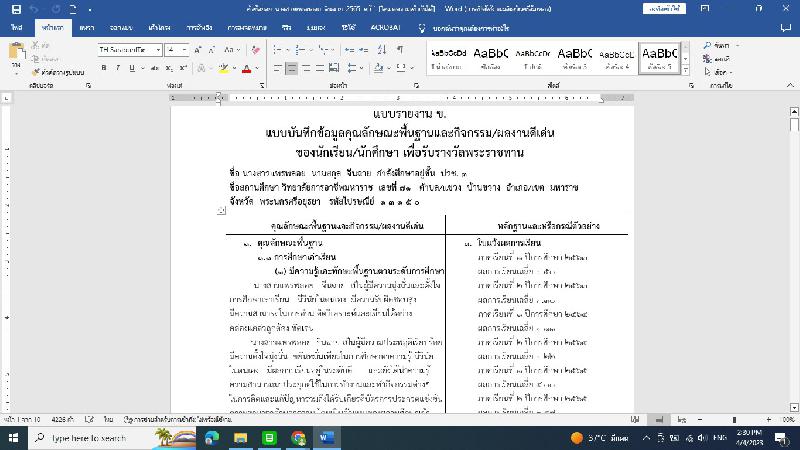Click the sign-in button in title bar
This screenshot has height=450, width=800.
pos(665,8)
